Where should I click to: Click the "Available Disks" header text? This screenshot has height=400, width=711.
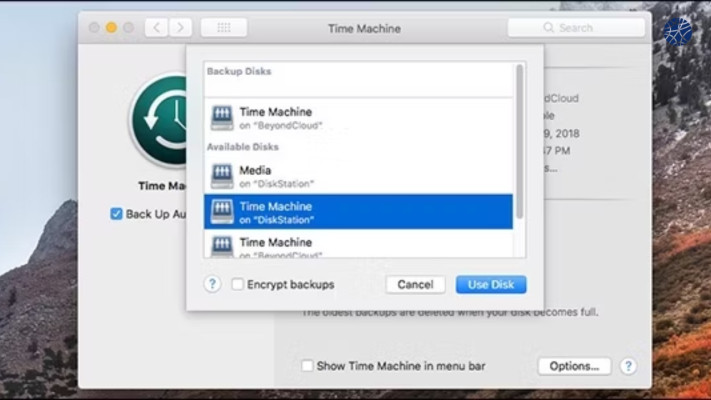pyautogui.click(x=243, y=147)
